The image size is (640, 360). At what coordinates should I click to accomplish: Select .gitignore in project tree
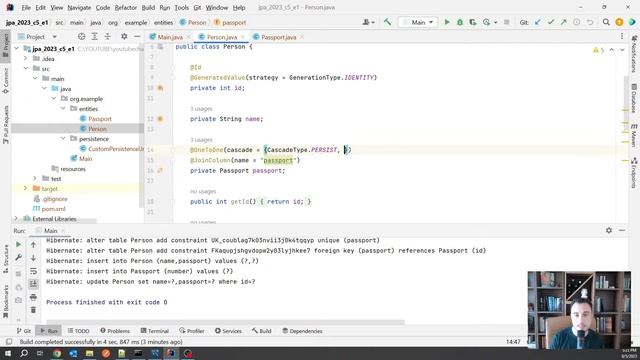coord(55,199)
